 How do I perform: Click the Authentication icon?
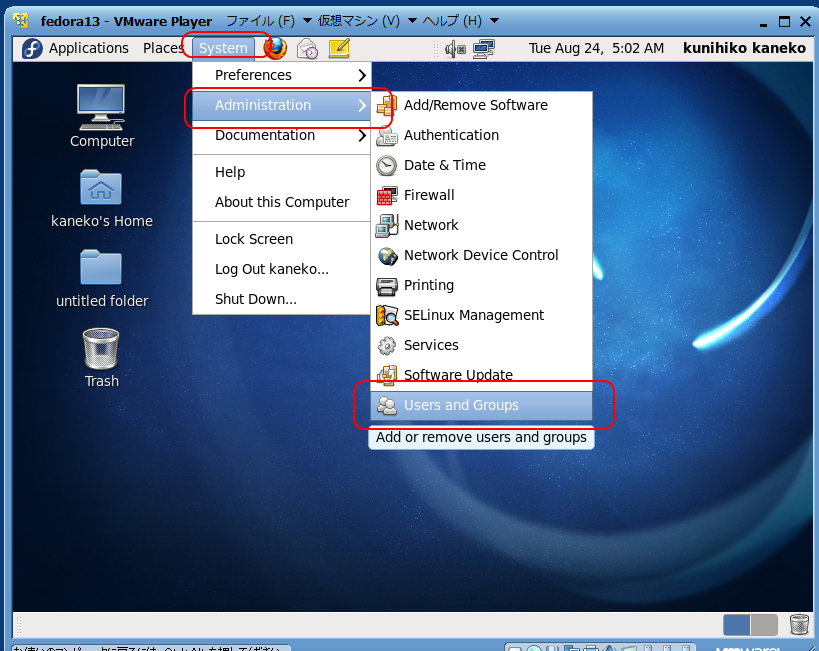point(387,136)
